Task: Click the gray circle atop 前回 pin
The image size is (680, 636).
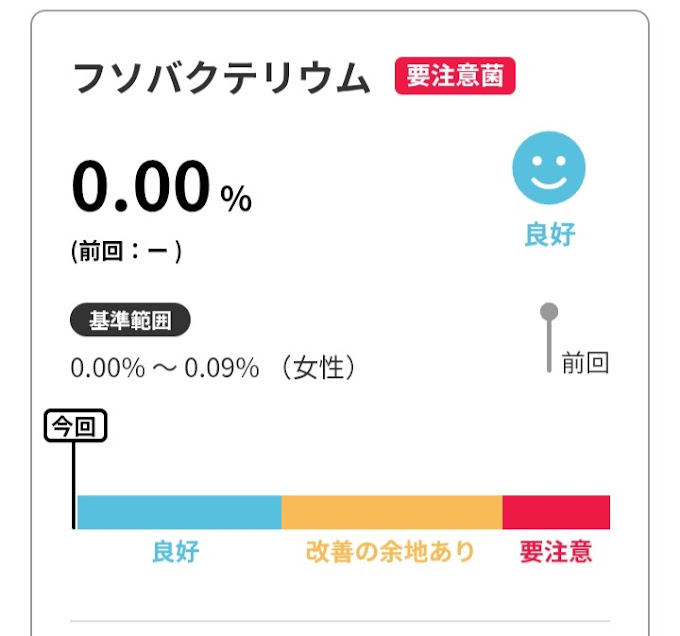Action: point(549,311)
